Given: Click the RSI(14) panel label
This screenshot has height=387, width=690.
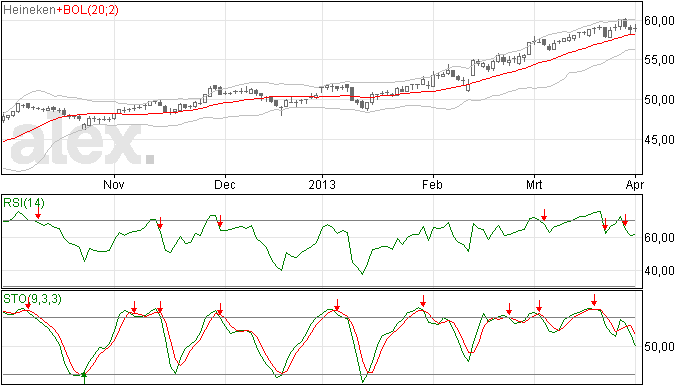Looking at the screenshot, I should tap(24, 203).
